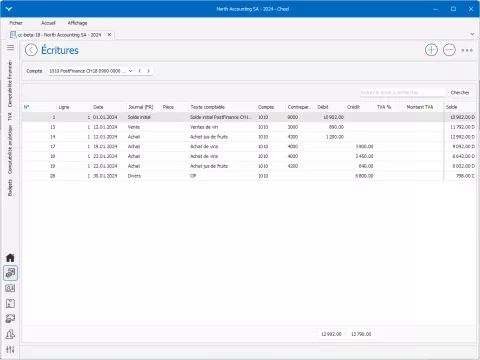The height and width of the screenshot is (360, 480).
Task: Open the Affichage ribbon tab
Action: [77, 23]
